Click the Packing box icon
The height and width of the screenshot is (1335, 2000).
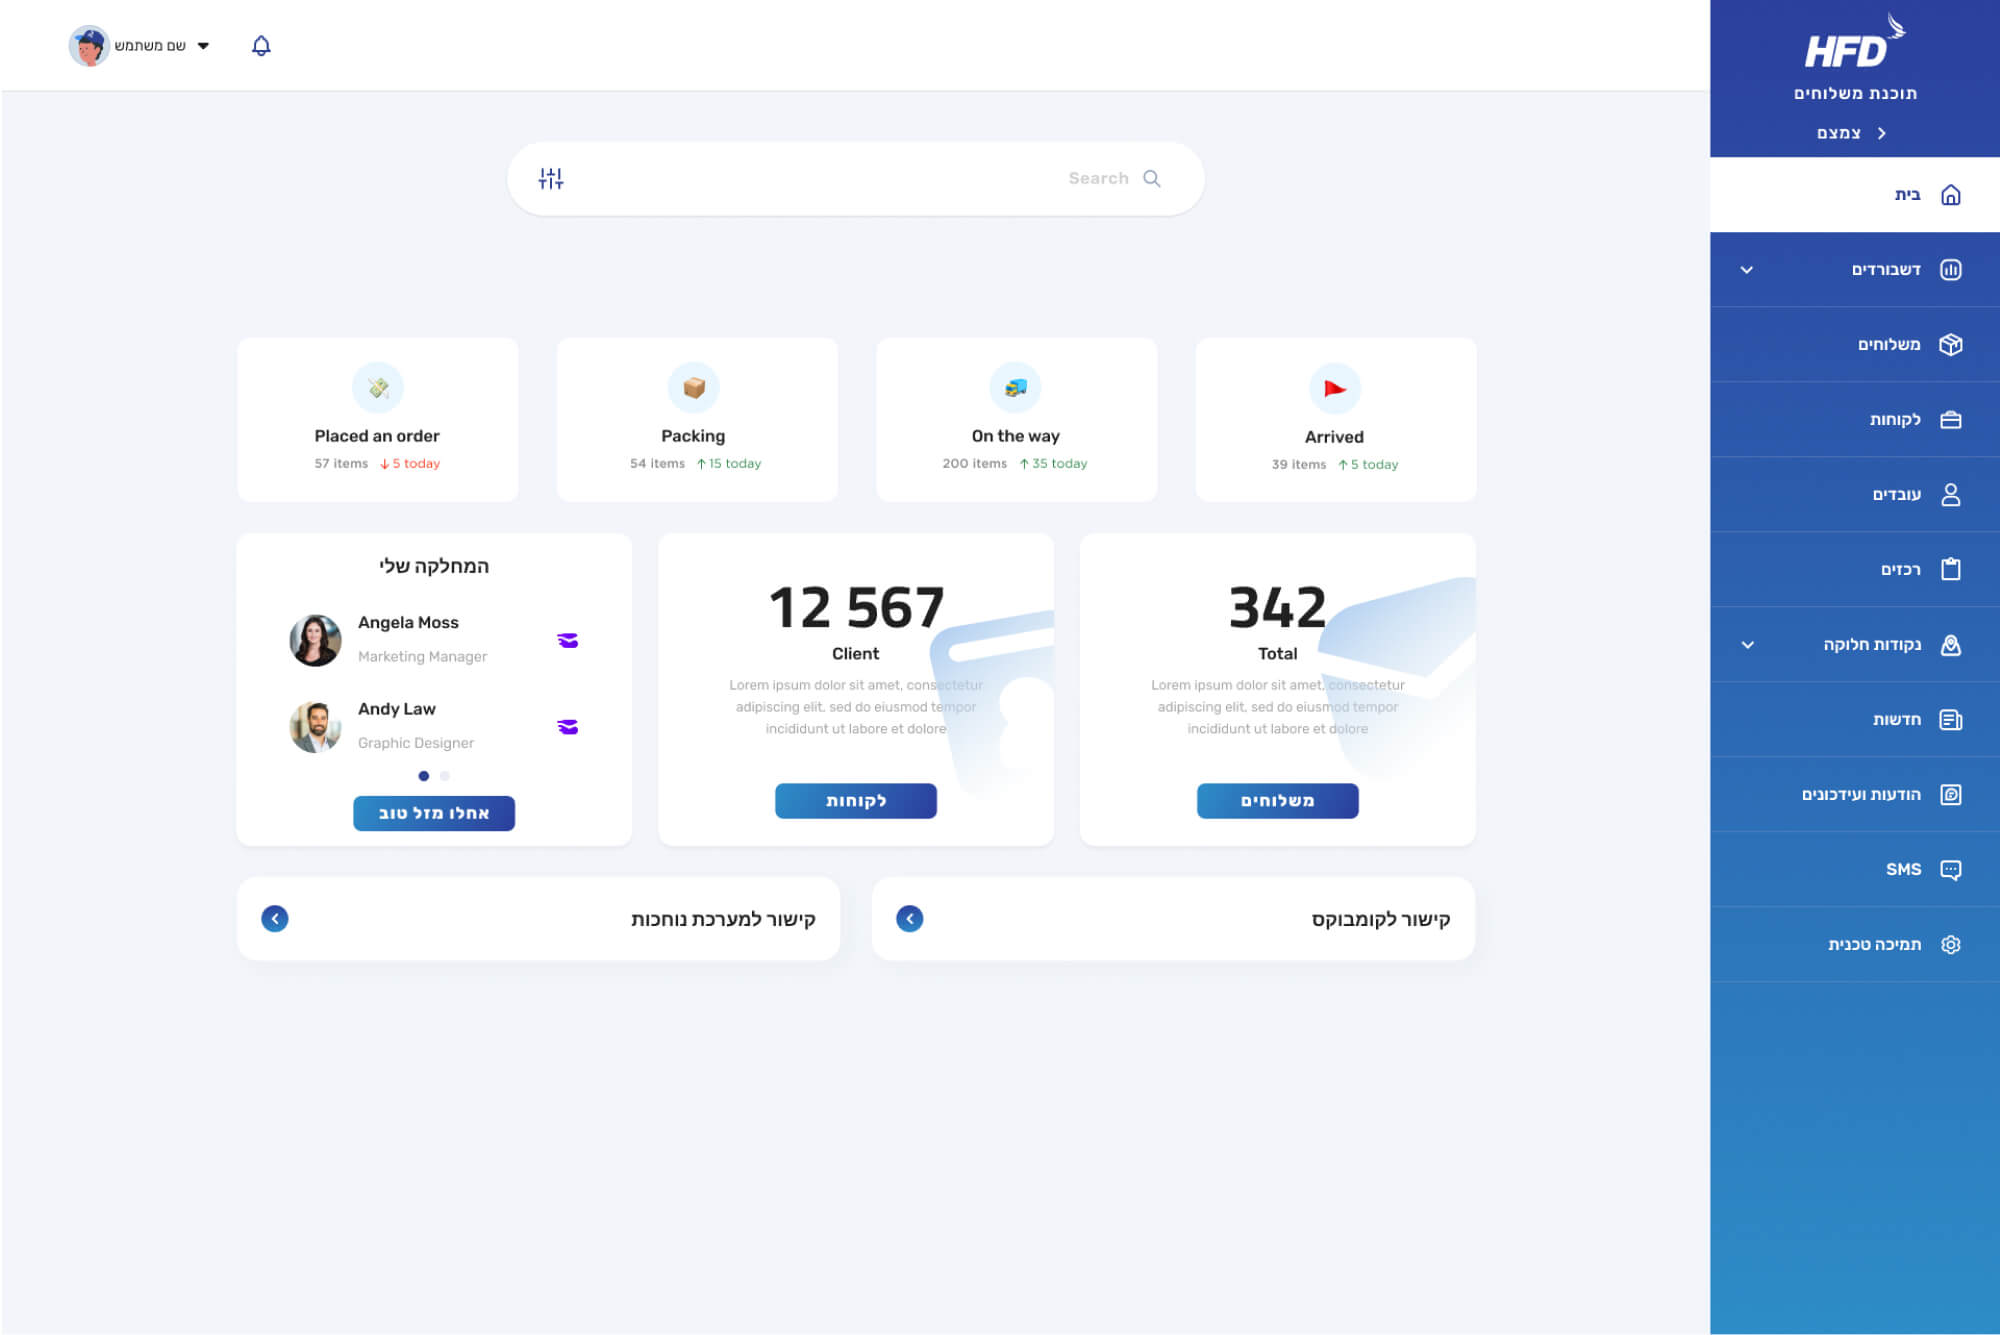click(693, 388)
